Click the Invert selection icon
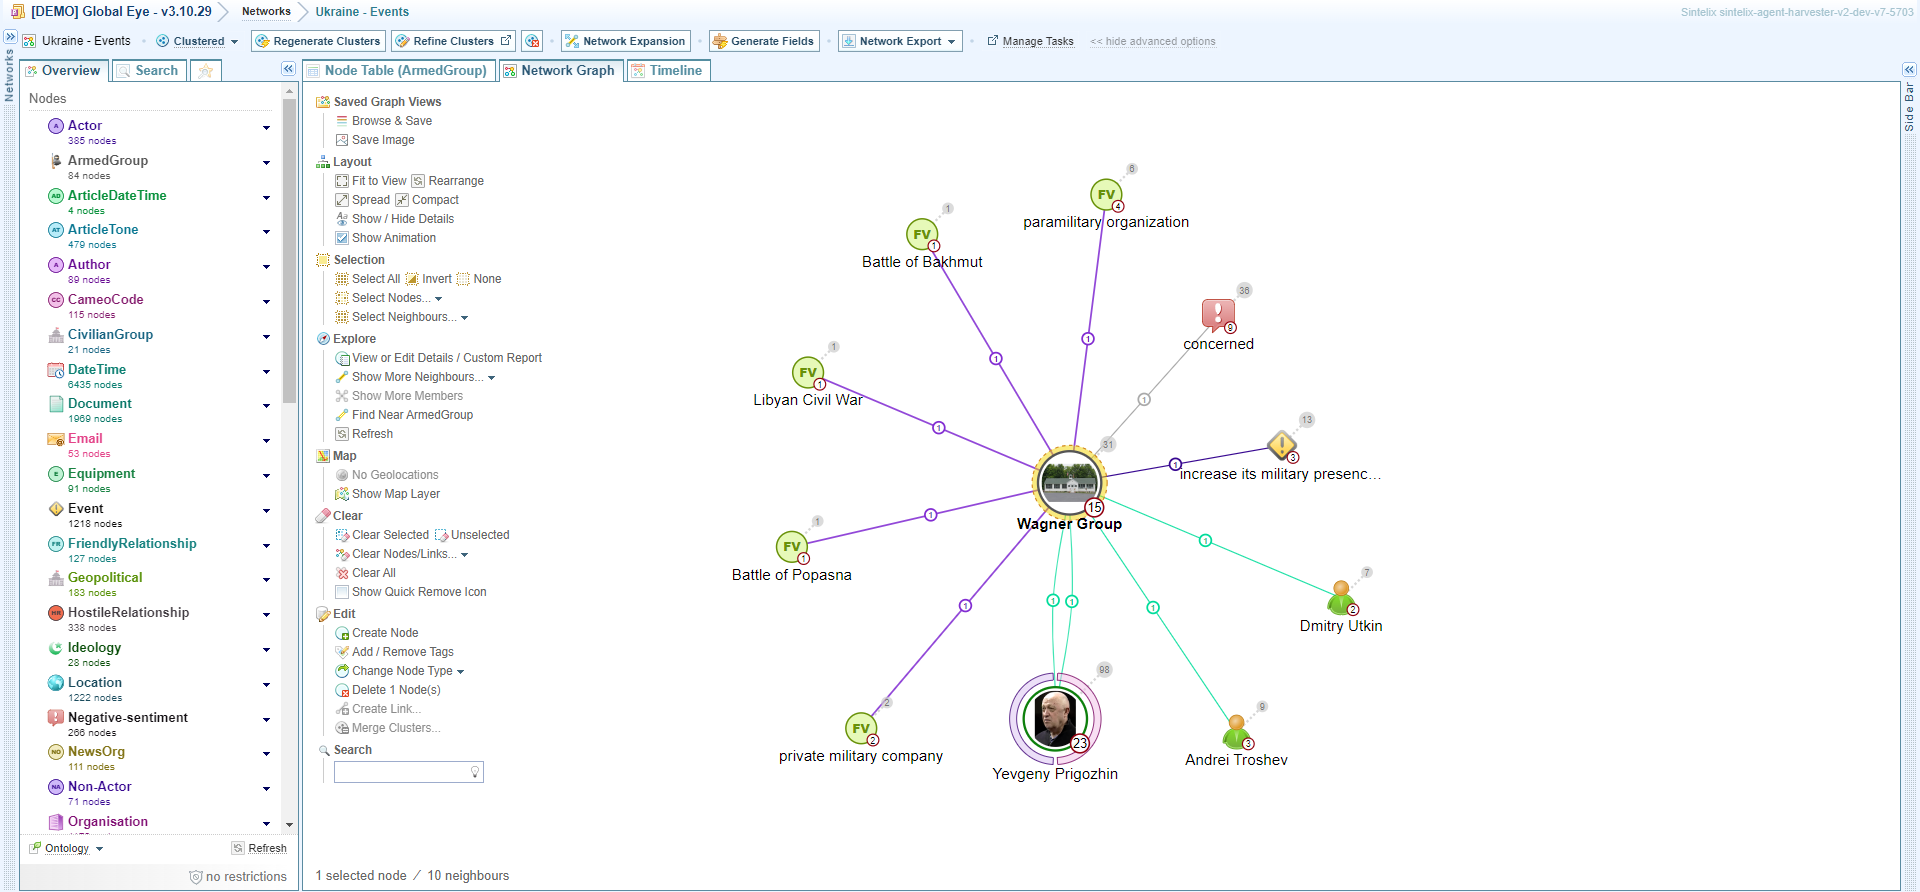Screen dimensions: 1920x892 (x=412, y=279)
